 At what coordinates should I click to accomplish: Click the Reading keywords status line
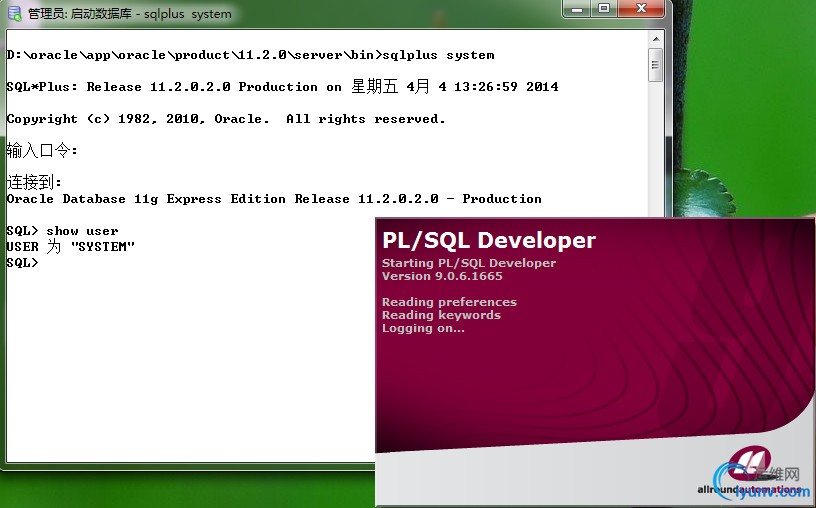click(x=441, y=315)
